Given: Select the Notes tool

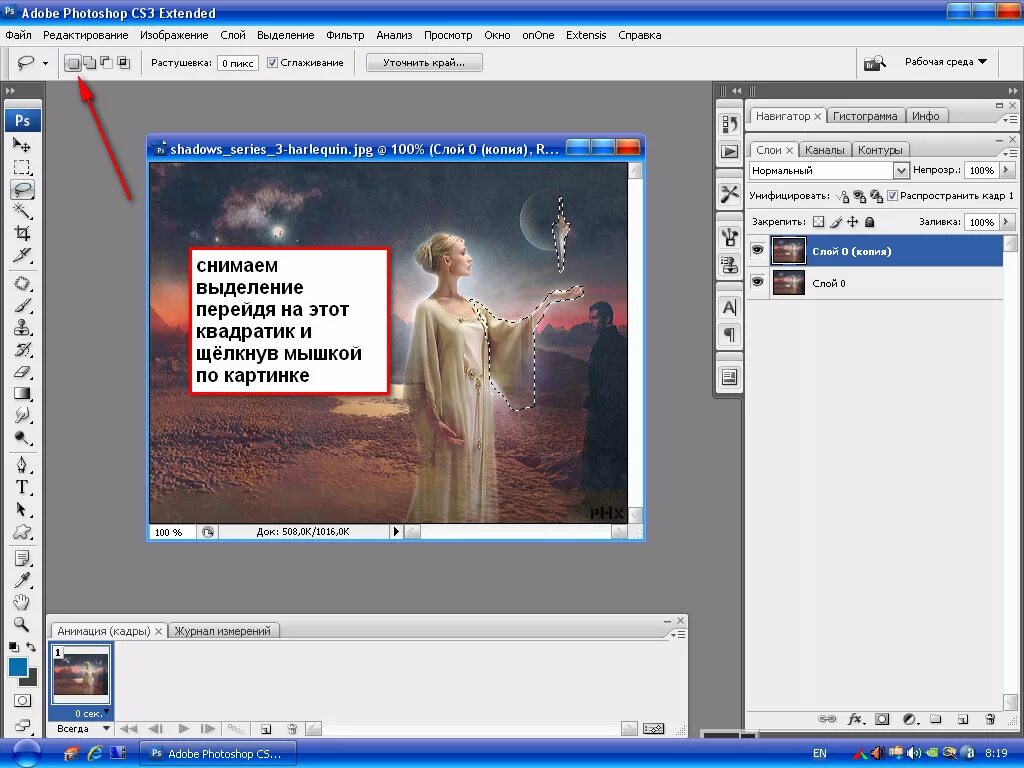Looking at the screenshot, I should [22, 558].
